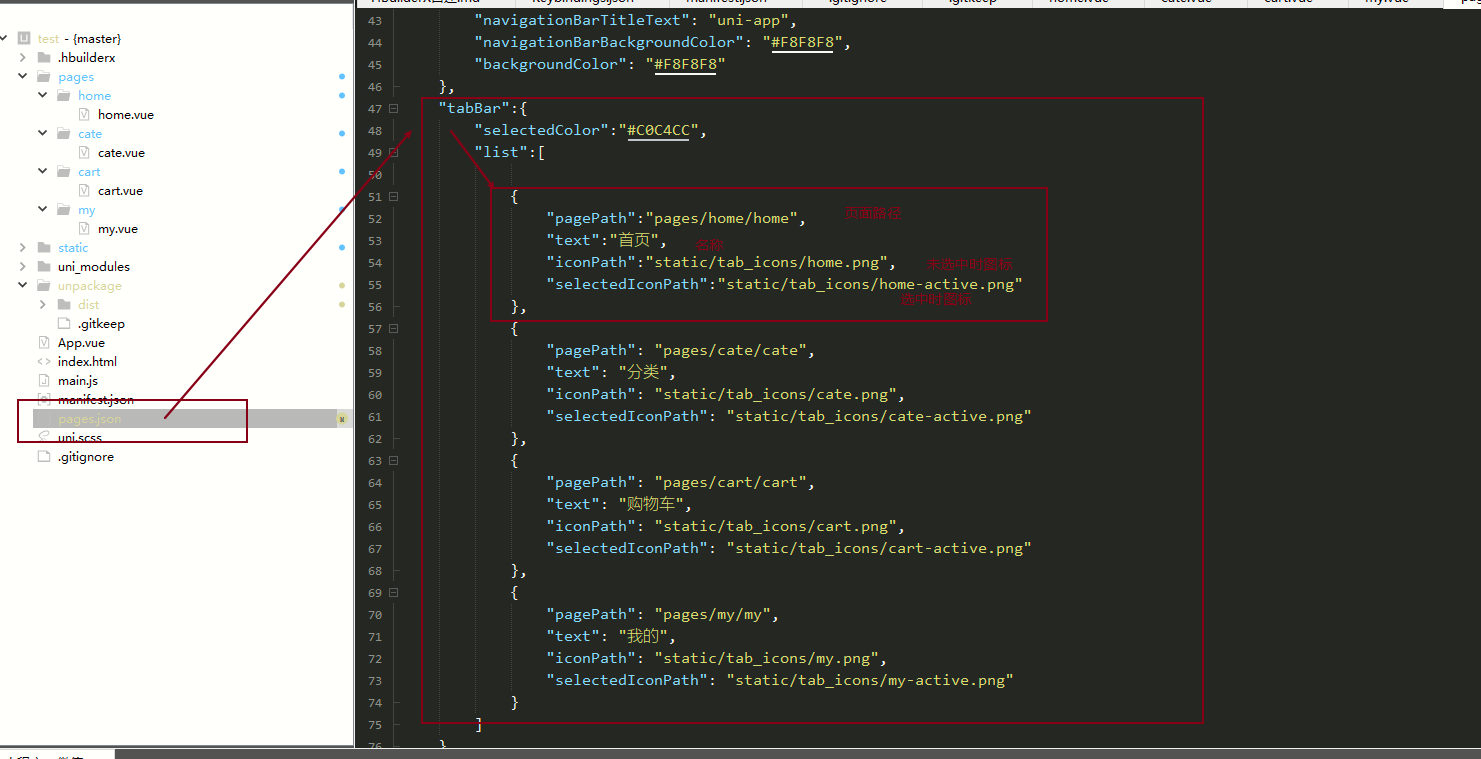
Task: Collapse the cate folder chevron
Action: pyautogui.click(x=42, y=134)
